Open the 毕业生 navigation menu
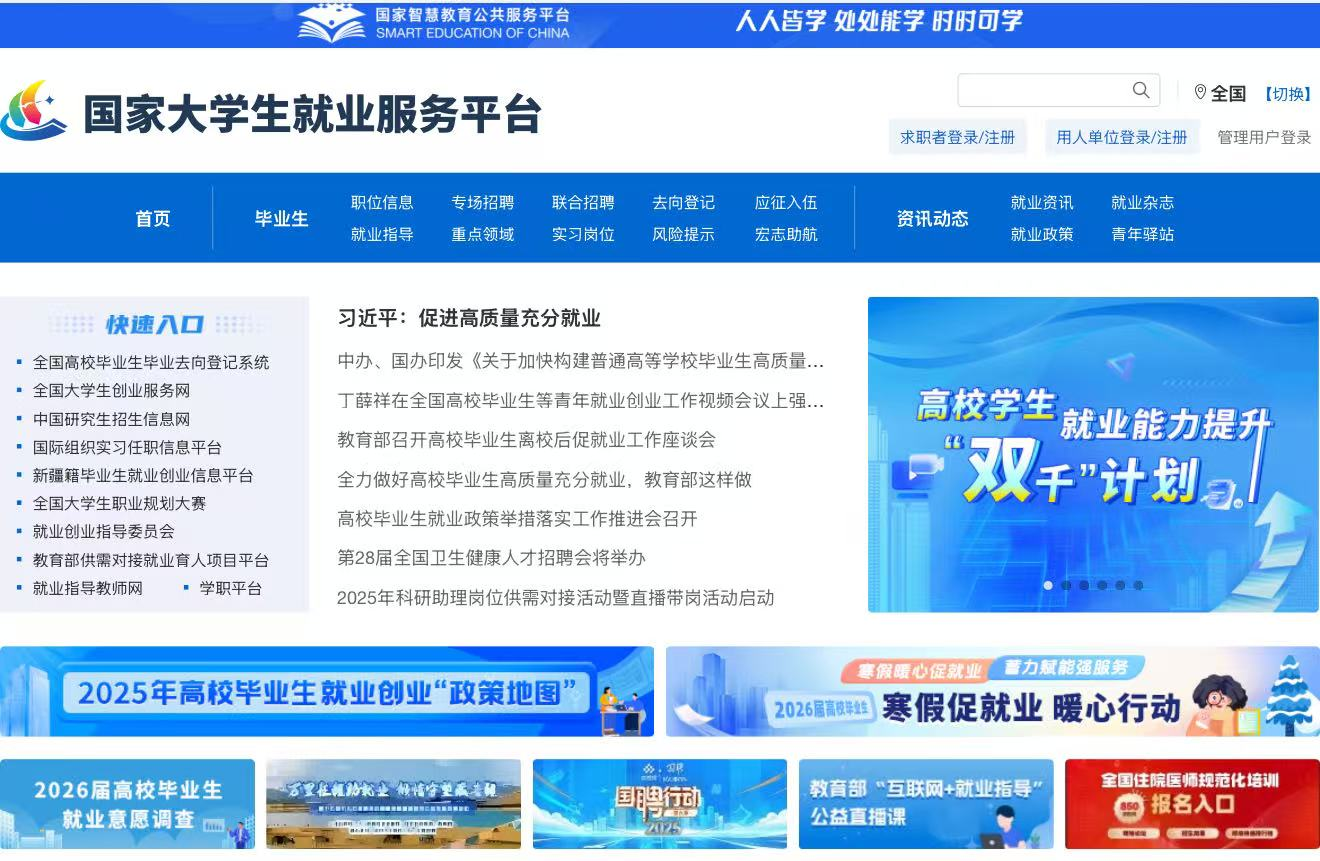This screenshot has height=861, width=1320. tap(281, 218)
